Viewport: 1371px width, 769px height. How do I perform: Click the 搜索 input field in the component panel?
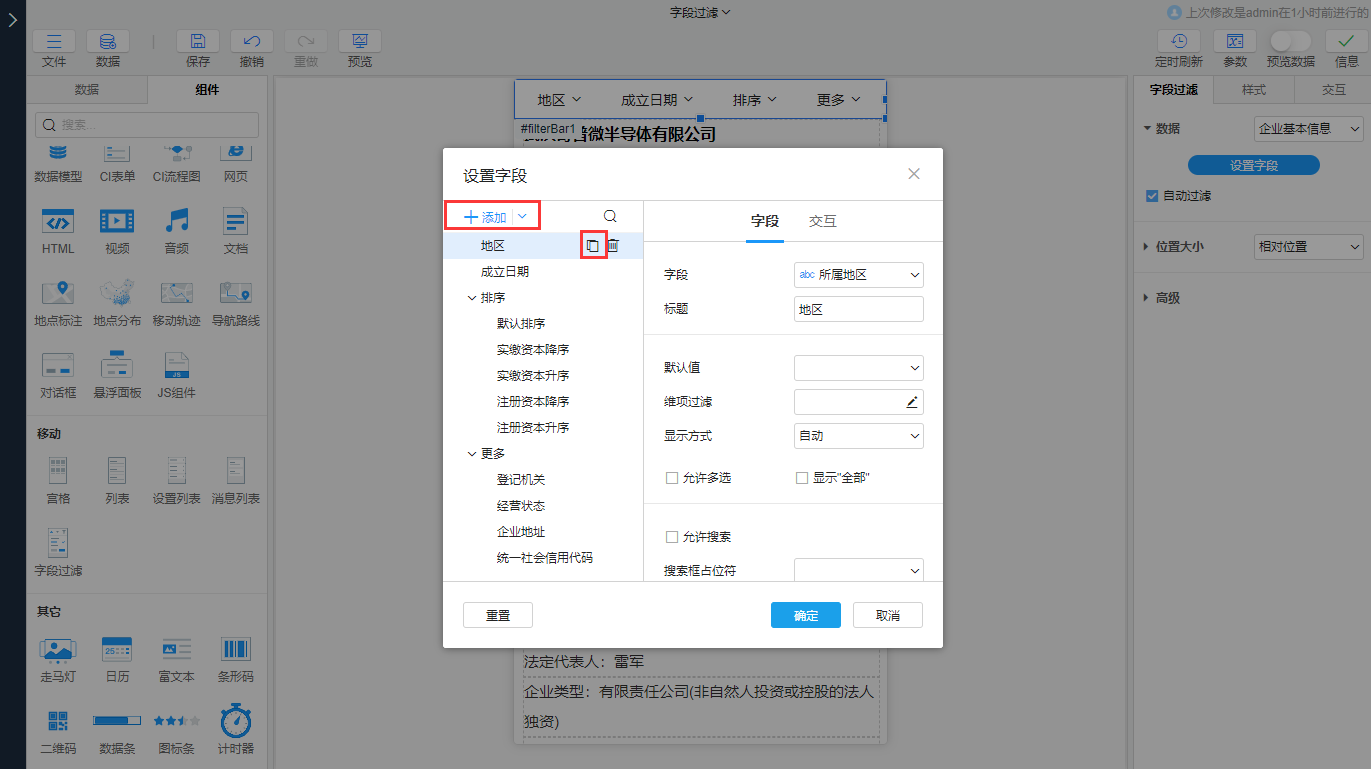(x=146, y=125)
